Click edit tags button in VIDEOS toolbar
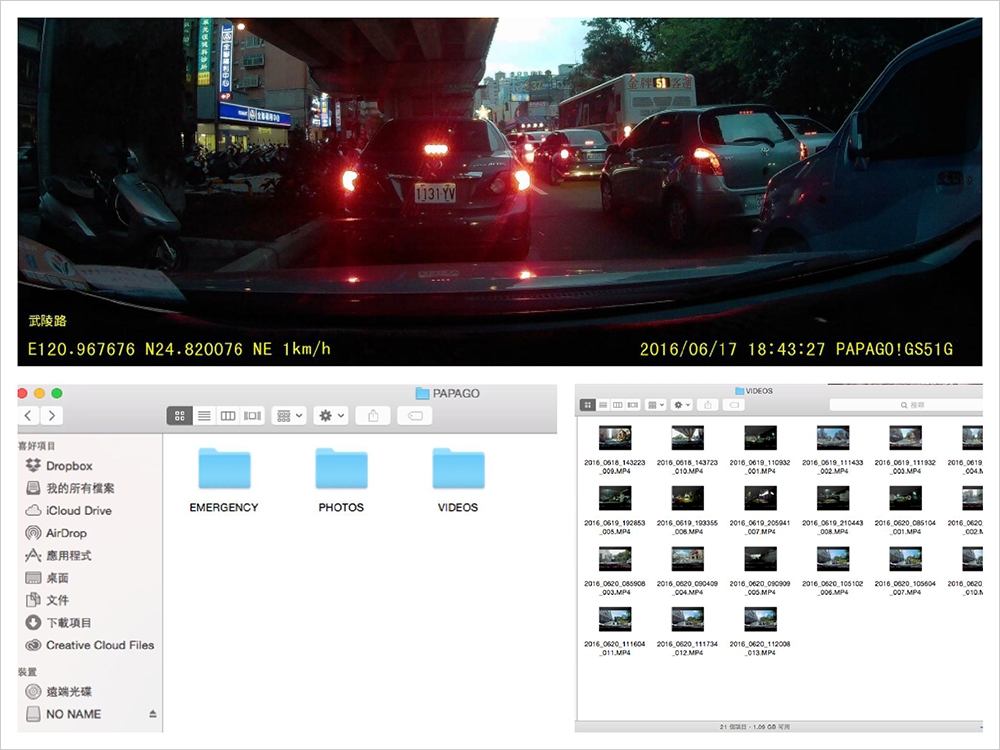Viewport: 1000px width, 750px height. 734,405
